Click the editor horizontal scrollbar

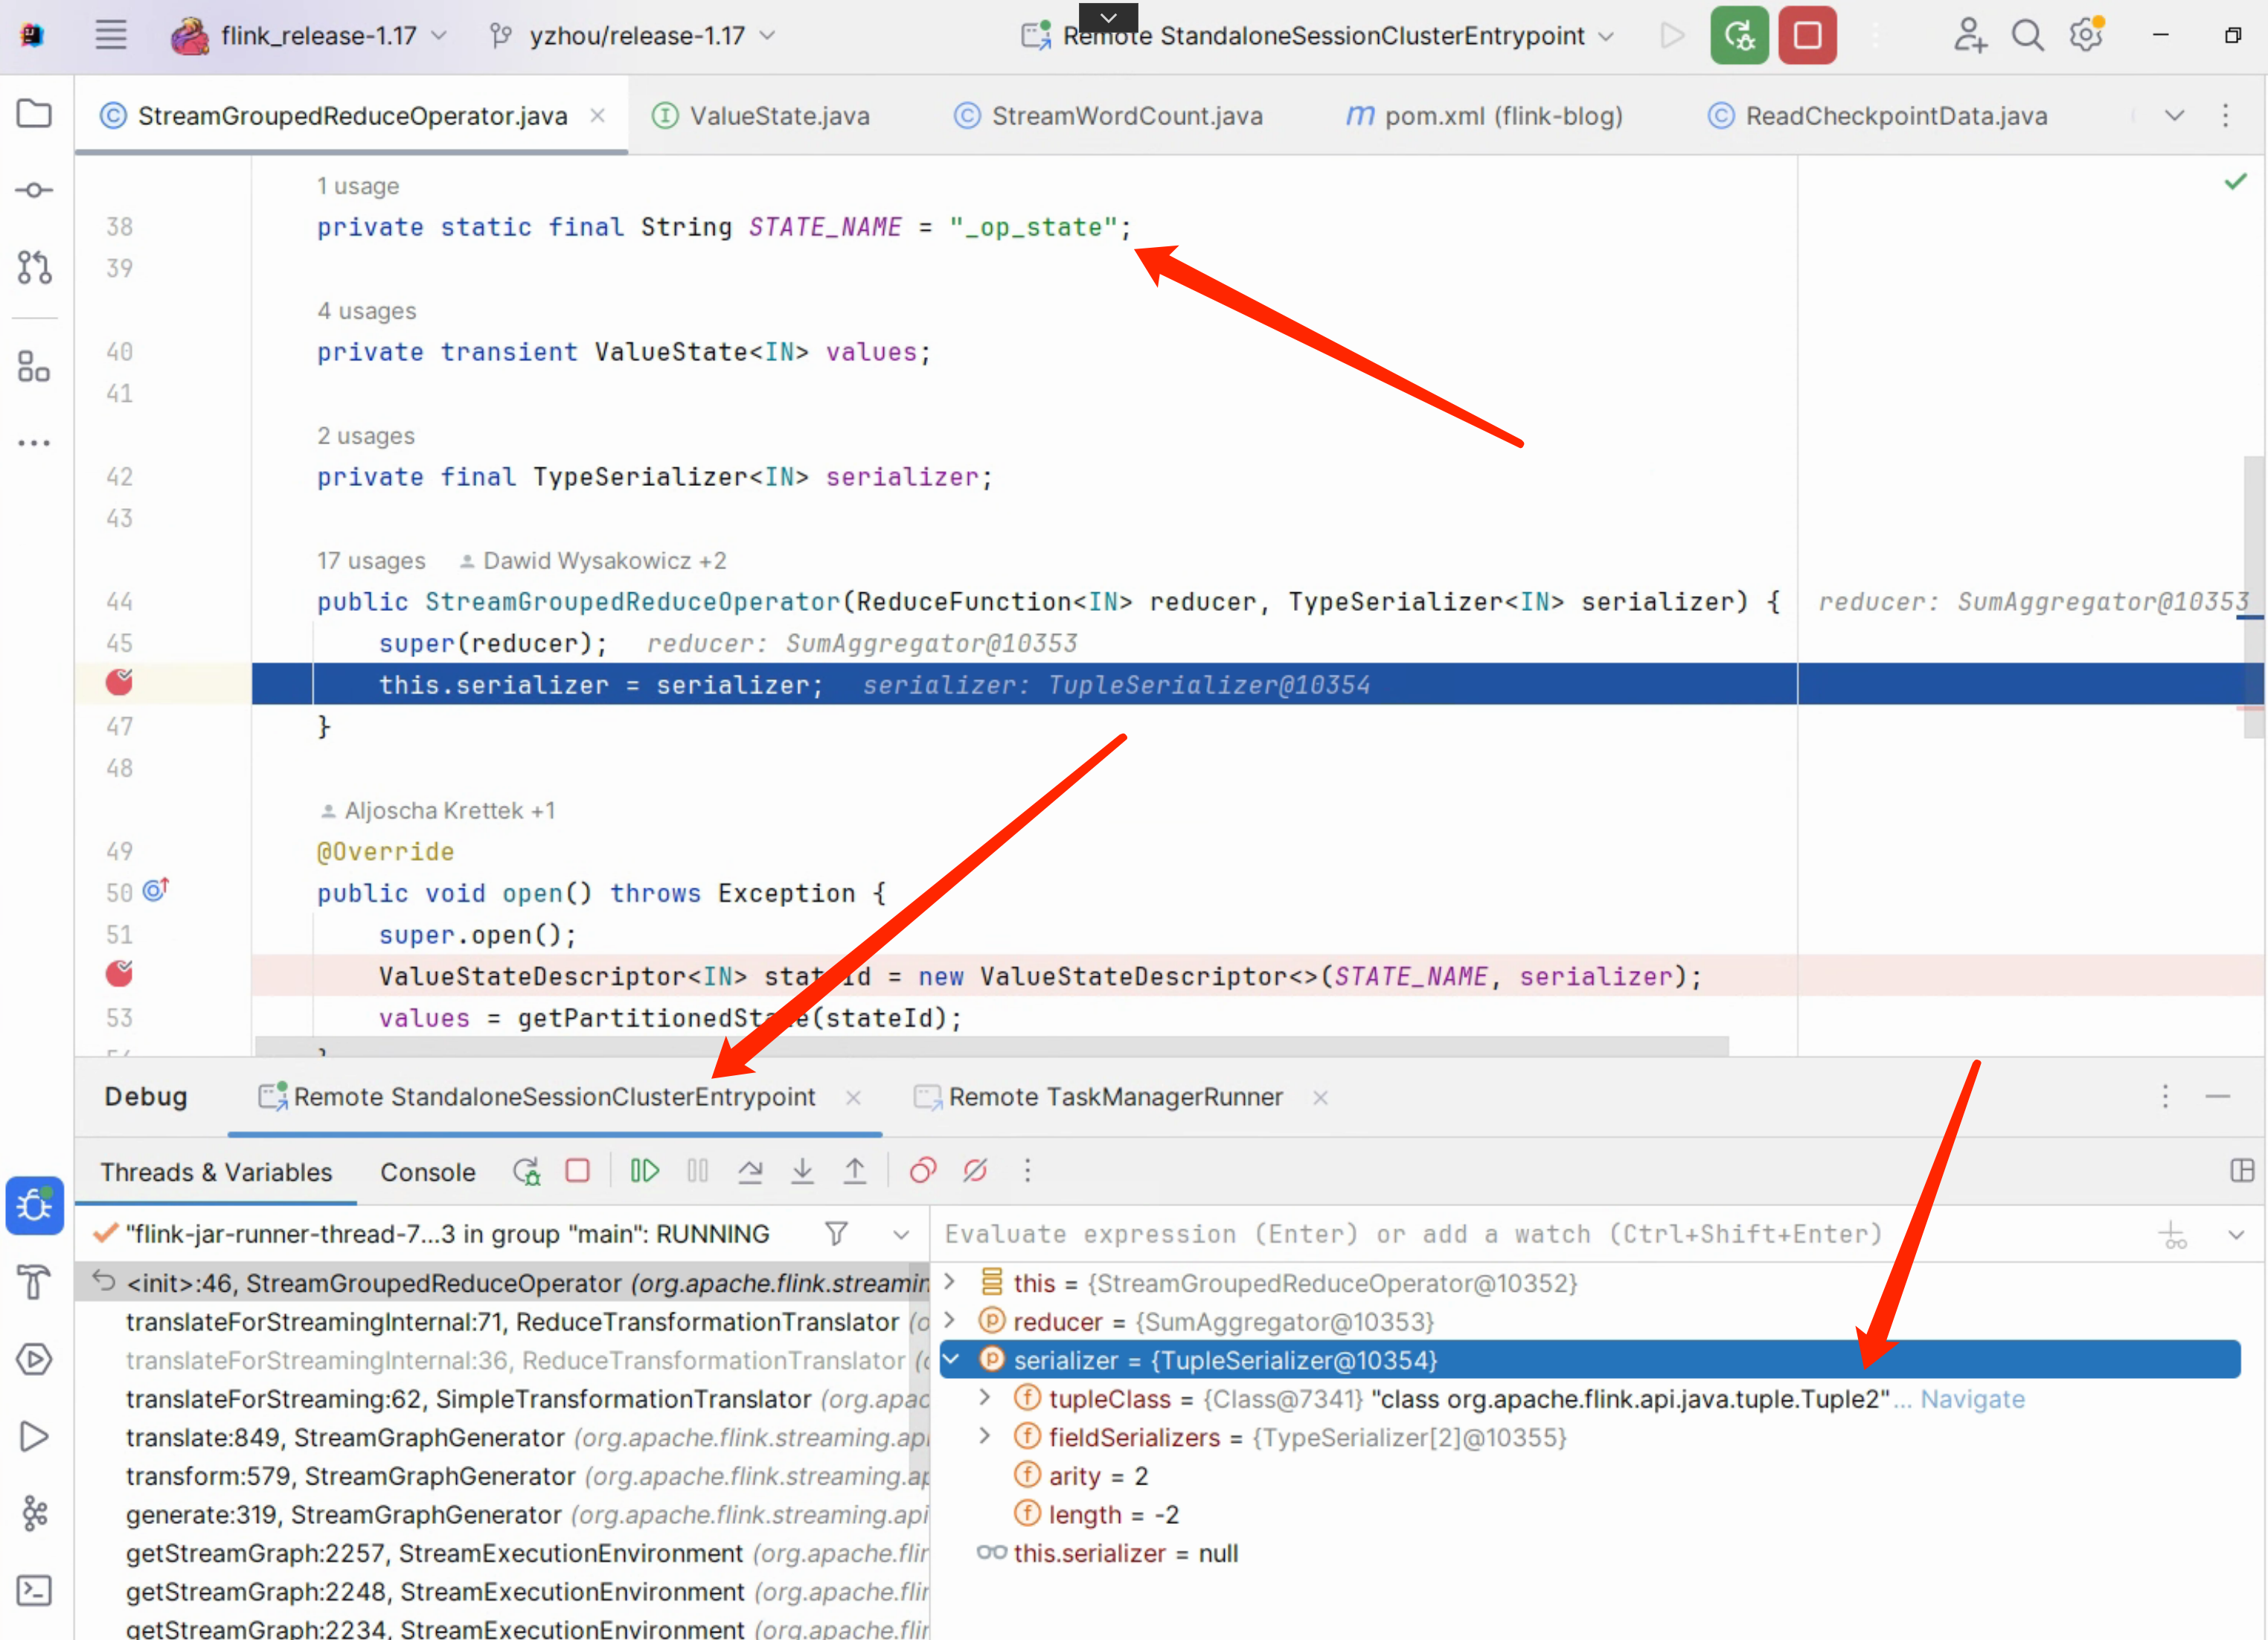pyautogui.click(x=991, y=1046)
